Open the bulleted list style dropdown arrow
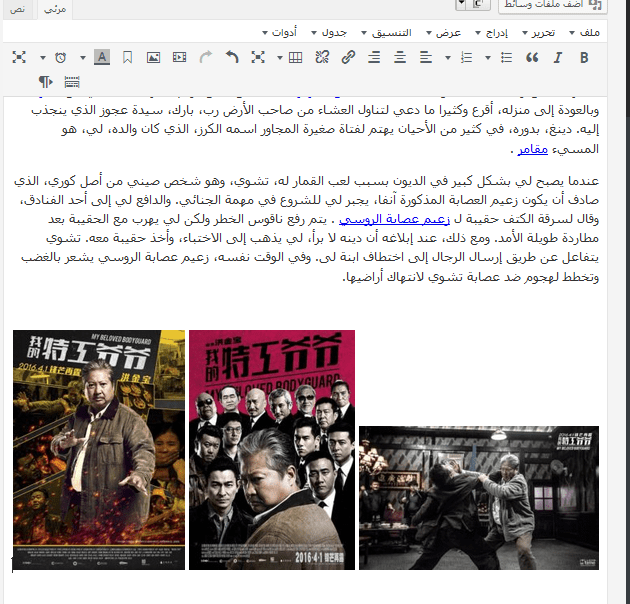Image resolution: width=630 pixels, height=604 pixels. 488,58
